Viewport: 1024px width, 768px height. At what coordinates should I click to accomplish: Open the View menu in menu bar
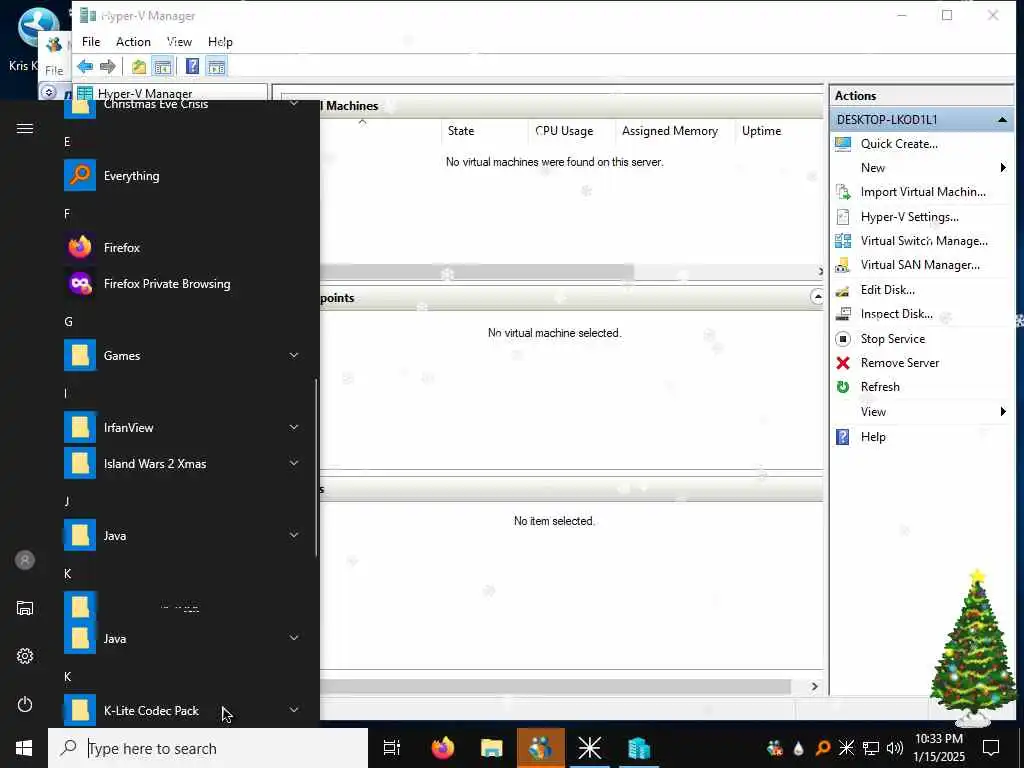(x=179, y=42)
